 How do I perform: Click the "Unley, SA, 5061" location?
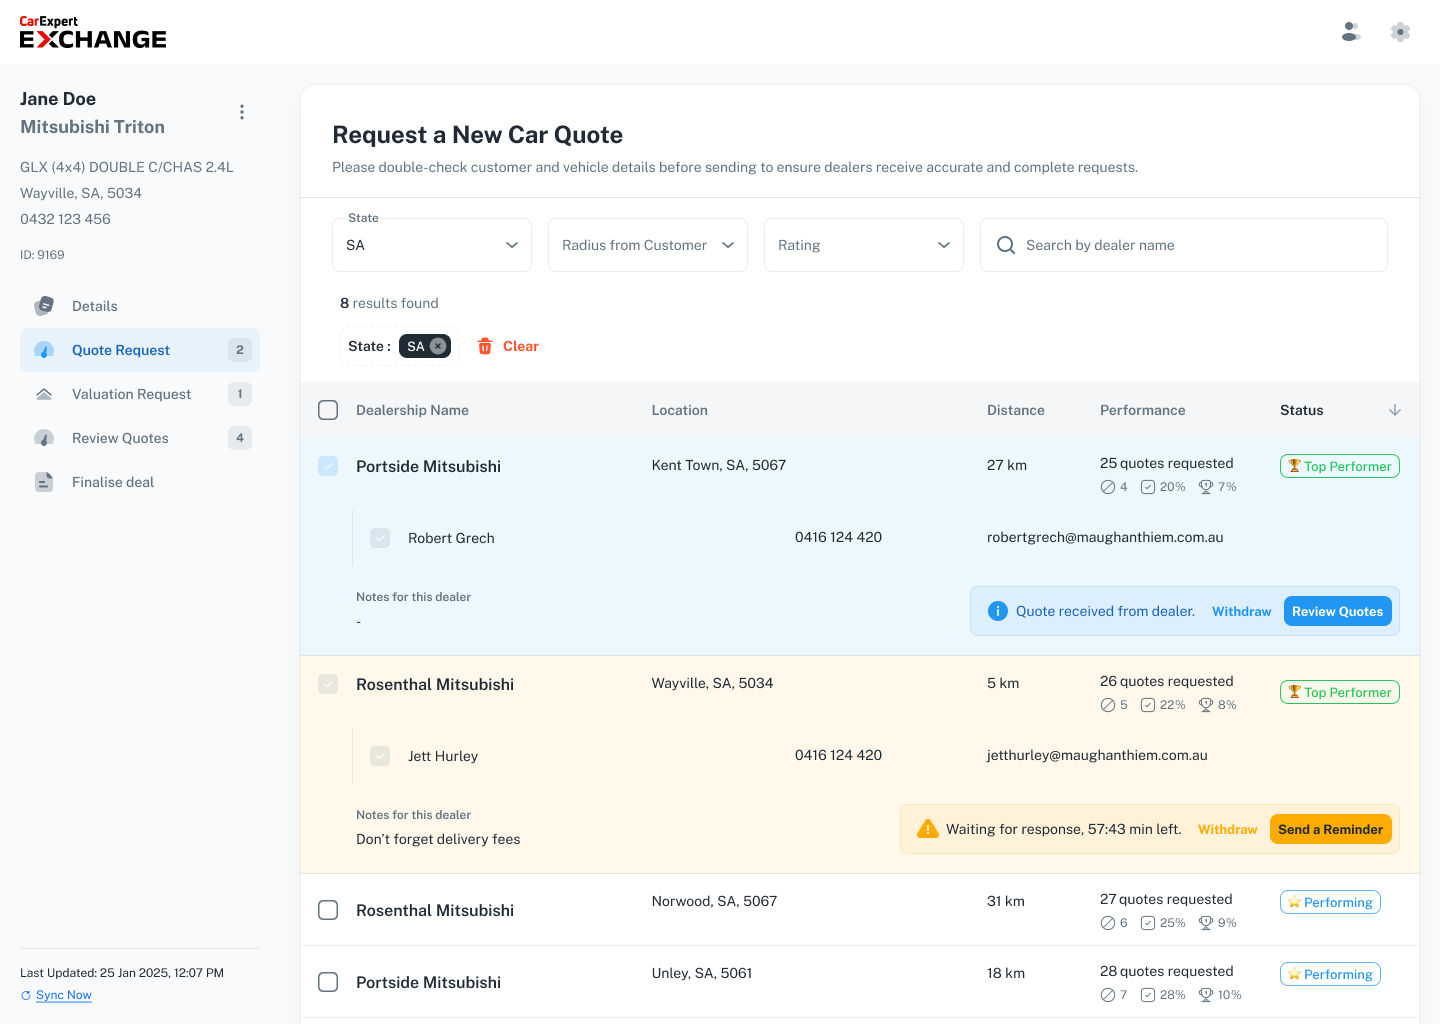[702, 973]
